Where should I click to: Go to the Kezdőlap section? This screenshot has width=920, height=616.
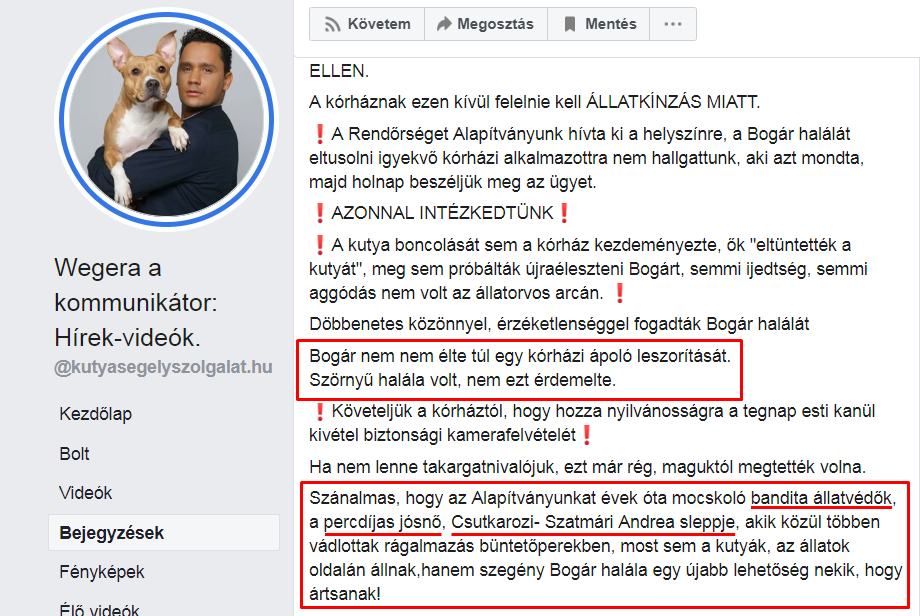pos(96,414)
